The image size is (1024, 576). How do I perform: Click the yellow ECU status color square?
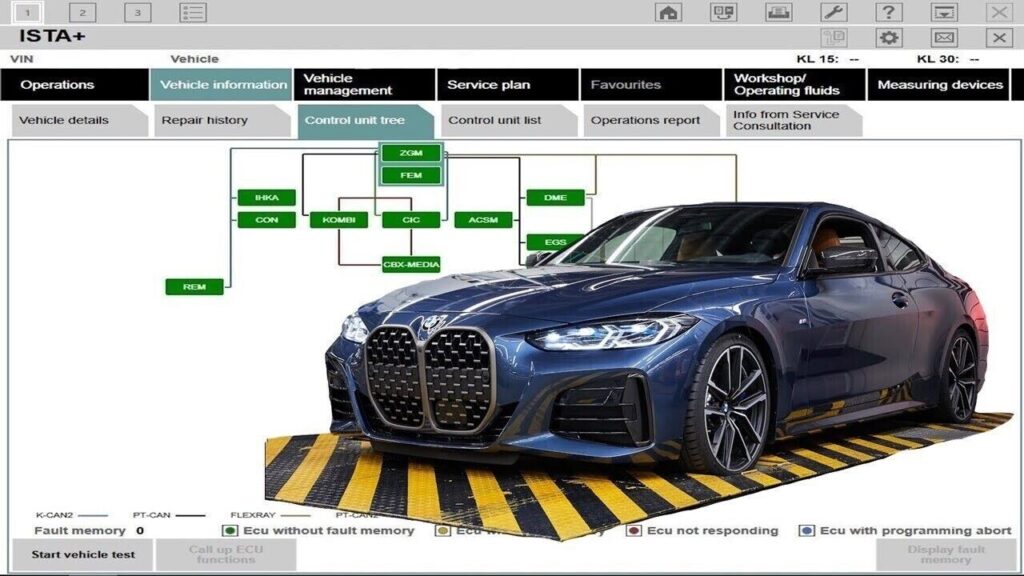(x=442, y=529)
